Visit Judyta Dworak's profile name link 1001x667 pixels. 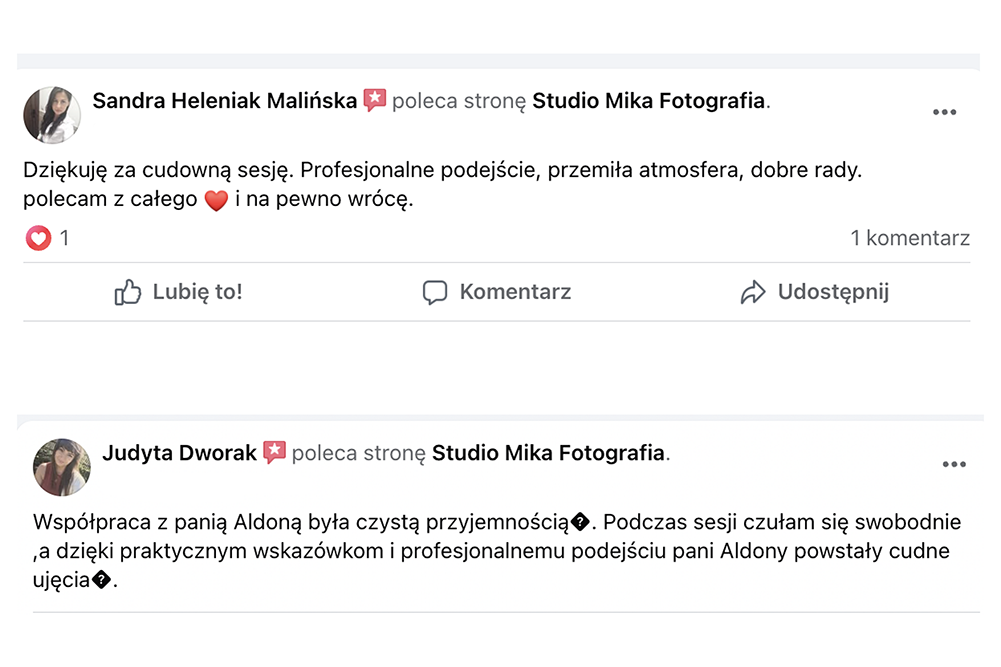[180, 452]
